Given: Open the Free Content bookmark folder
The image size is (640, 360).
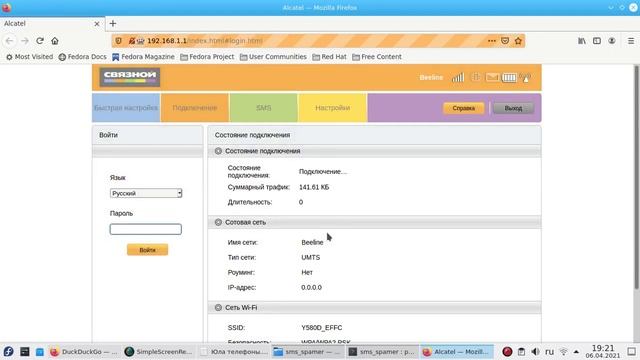Looking at the screenshot, I should 377,57.
